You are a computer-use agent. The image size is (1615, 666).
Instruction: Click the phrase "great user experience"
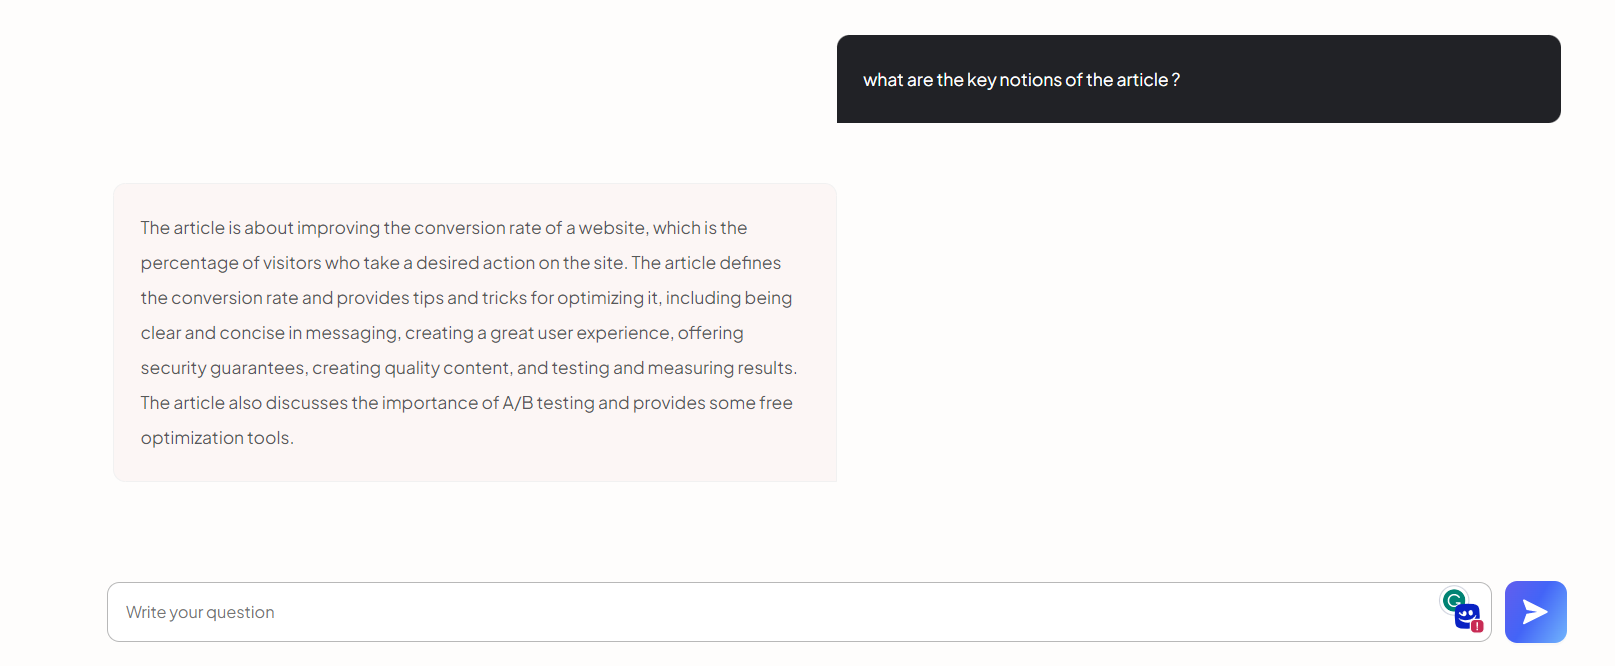pyautogui.click(x=580, y=333)
